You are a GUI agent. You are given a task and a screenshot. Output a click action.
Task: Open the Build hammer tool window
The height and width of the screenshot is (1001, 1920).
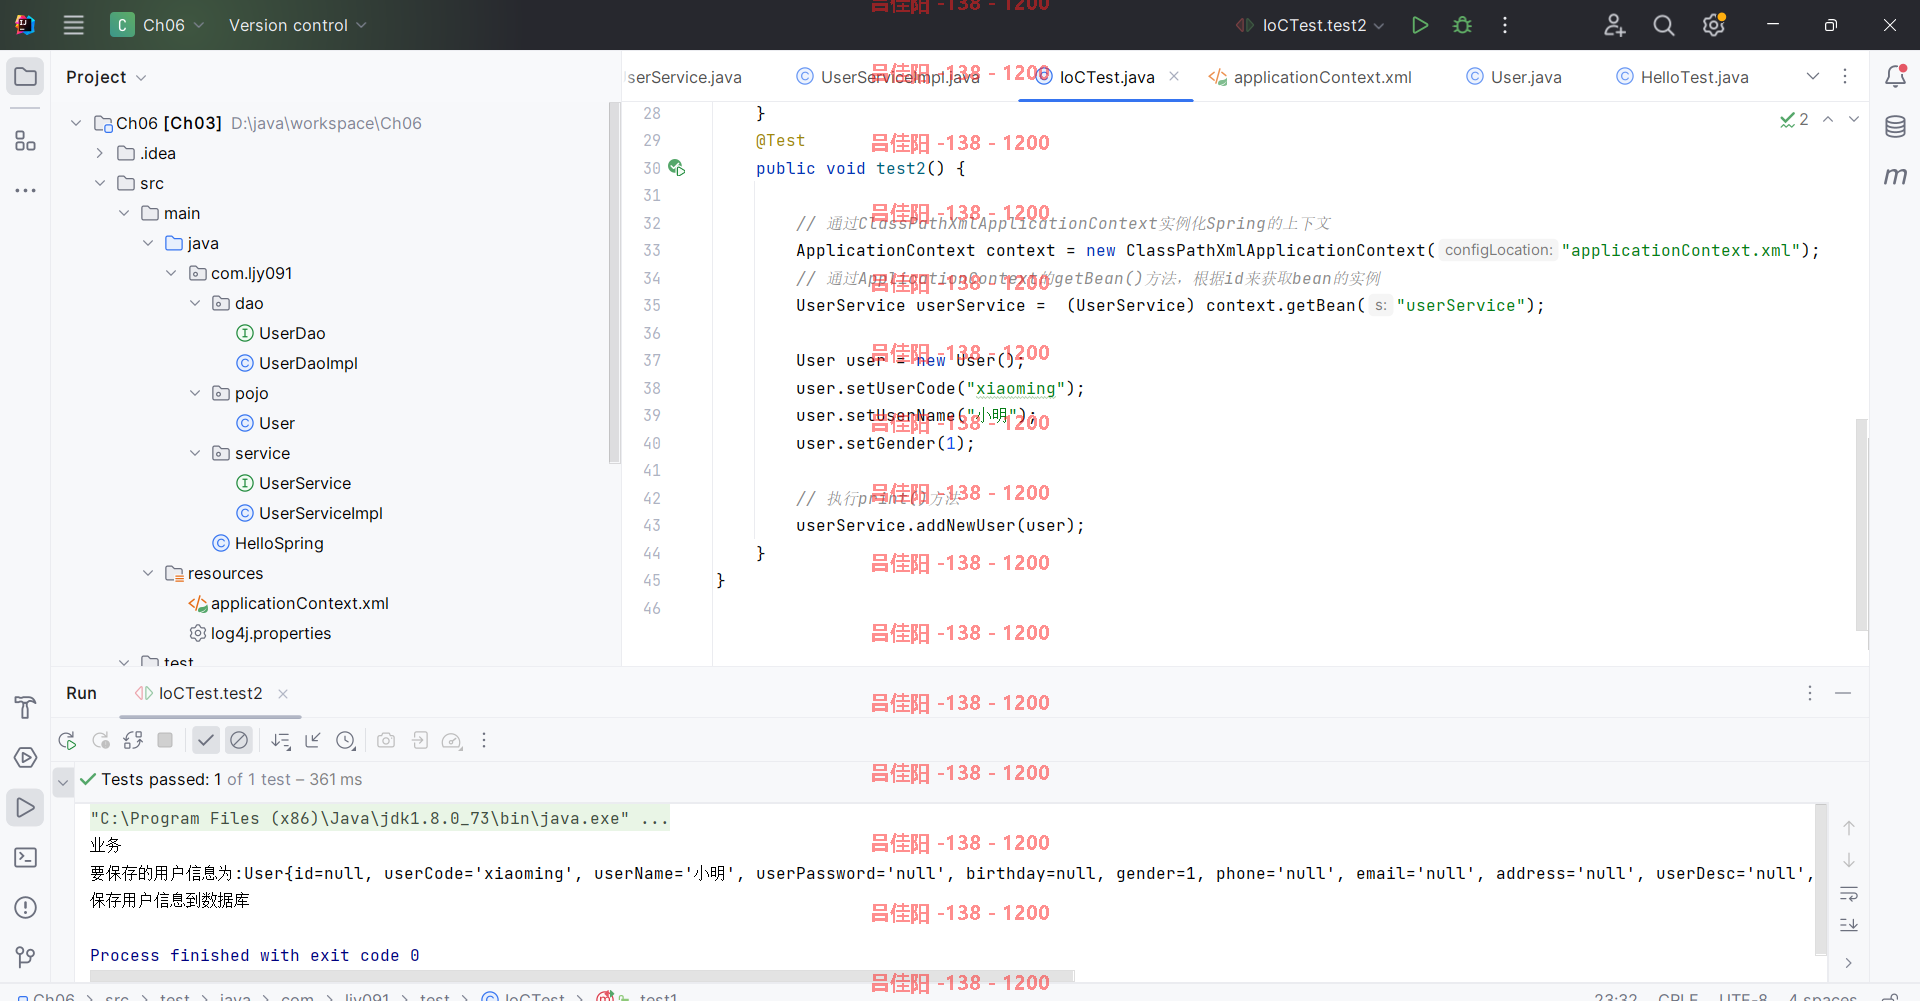(25, 708)
